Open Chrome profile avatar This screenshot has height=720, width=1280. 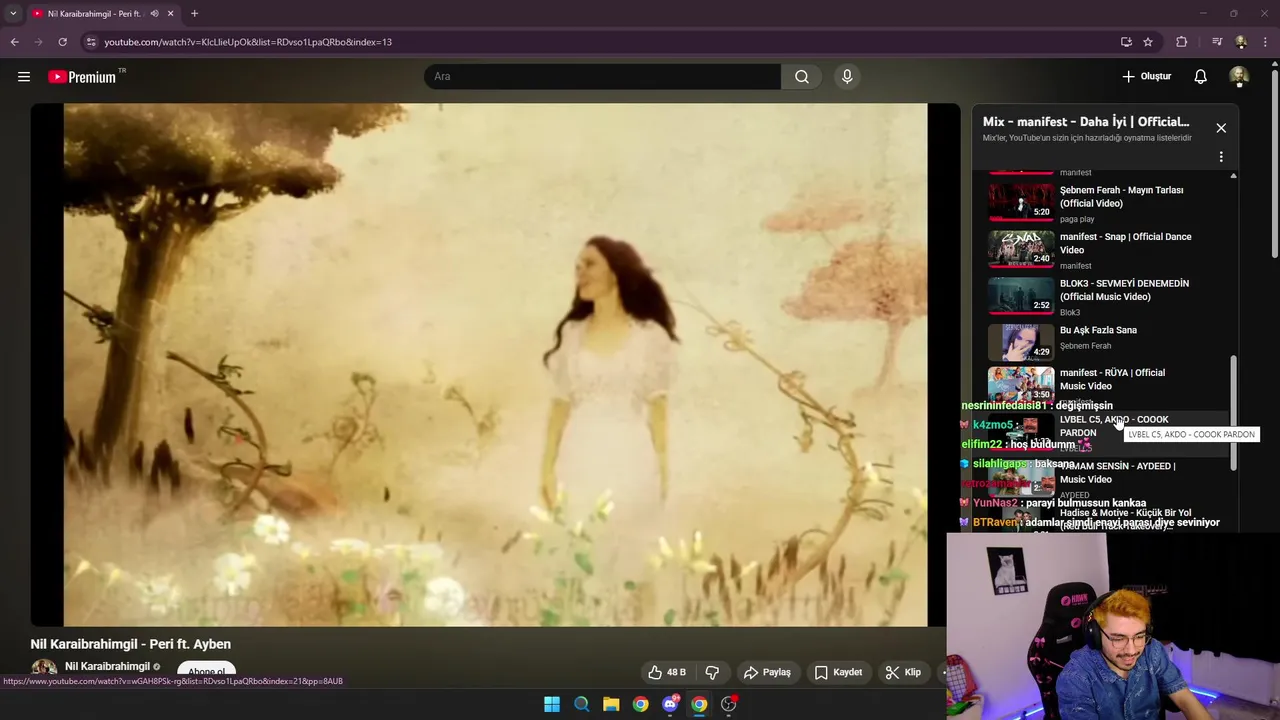[x=1241, y=42]
